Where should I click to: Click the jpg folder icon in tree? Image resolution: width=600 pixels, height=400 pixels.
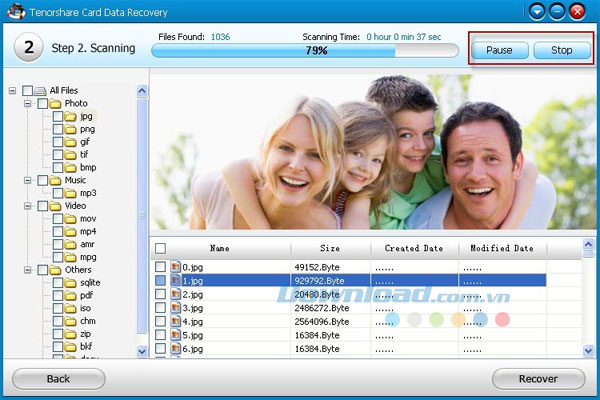71,116
